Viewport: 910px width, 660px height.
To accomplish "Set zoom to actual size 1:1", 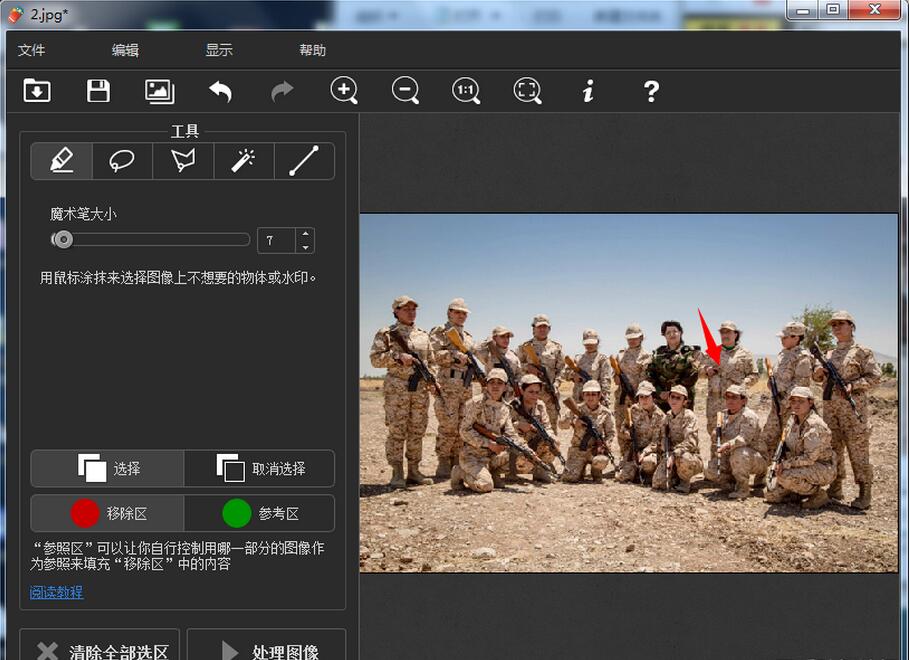I will [x=466, y=91].
